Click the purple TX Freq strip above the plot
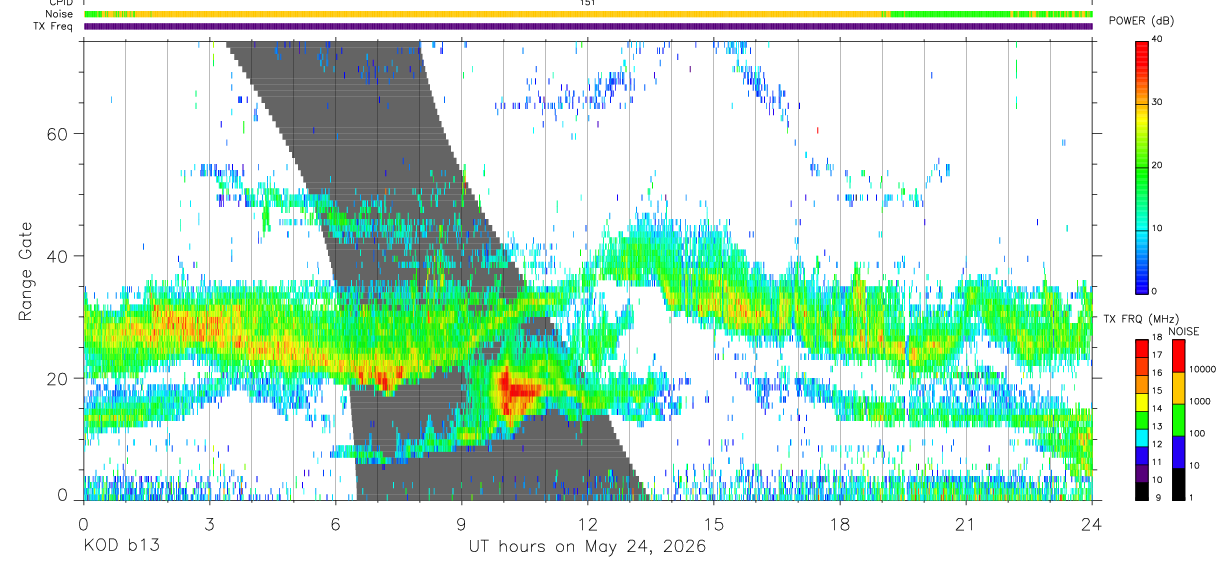 [588, 26]
